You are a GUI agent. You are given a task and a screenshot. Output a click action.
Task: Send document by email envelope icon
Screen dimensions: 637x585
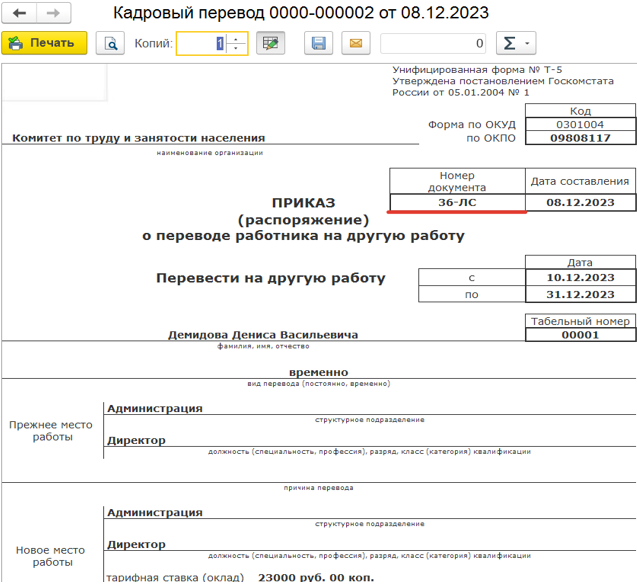pyautogui.click(x=354, y=43)
